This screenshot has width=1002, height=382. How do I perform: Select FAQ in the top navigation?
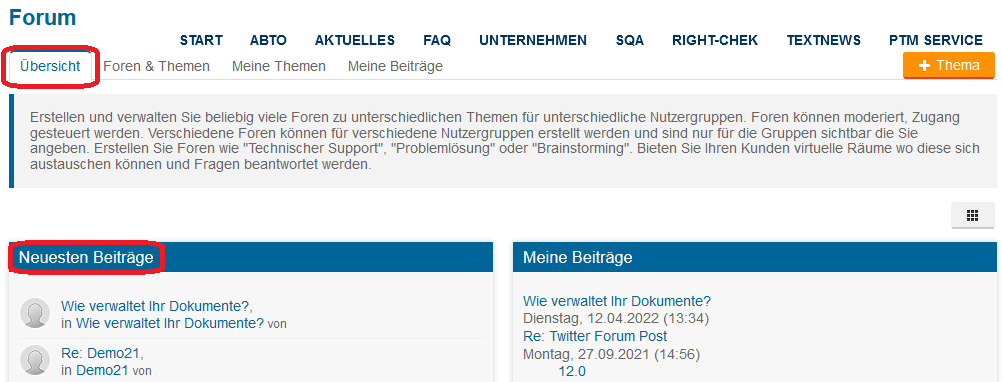click(x=437, y=40)
